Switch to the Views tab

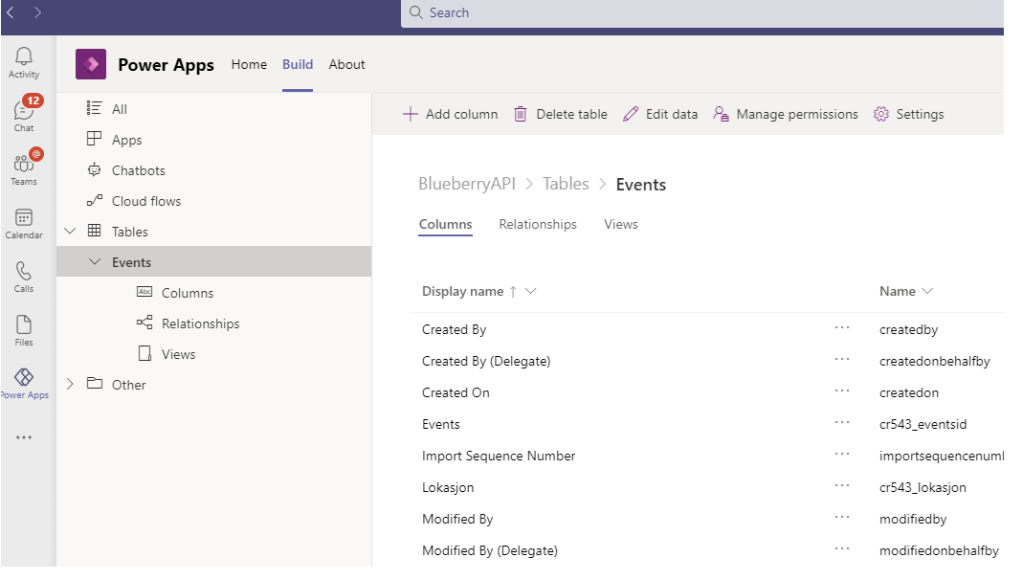(620, 224)
